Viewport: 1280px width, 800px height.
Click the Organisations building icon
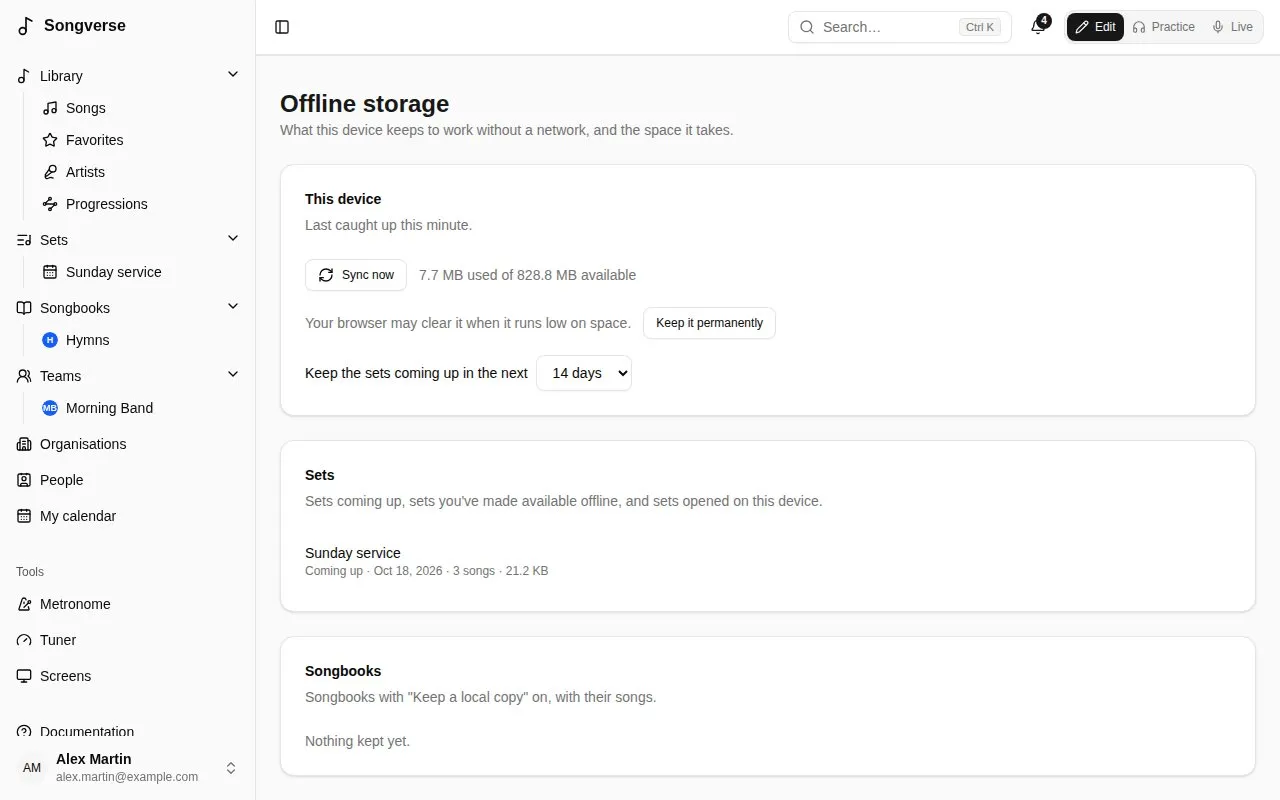pos(24,444)
